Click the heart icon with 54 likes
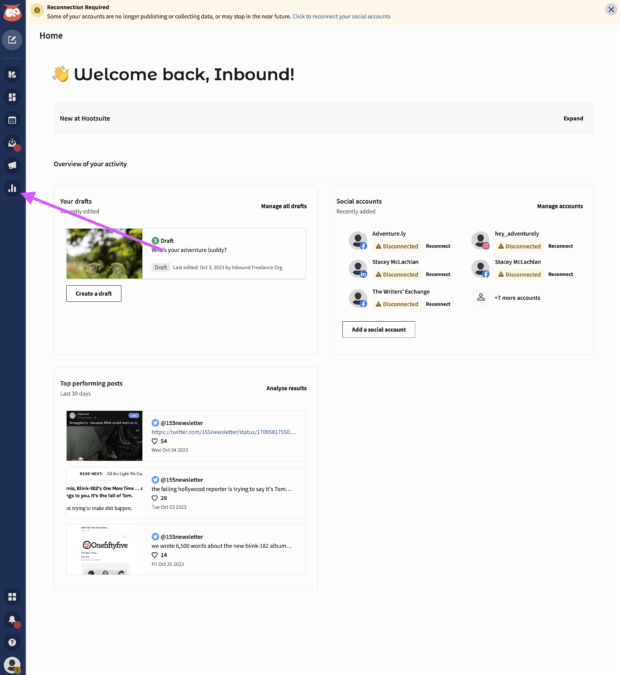Screen dimensions: 620x675 [x=155, y=441]
